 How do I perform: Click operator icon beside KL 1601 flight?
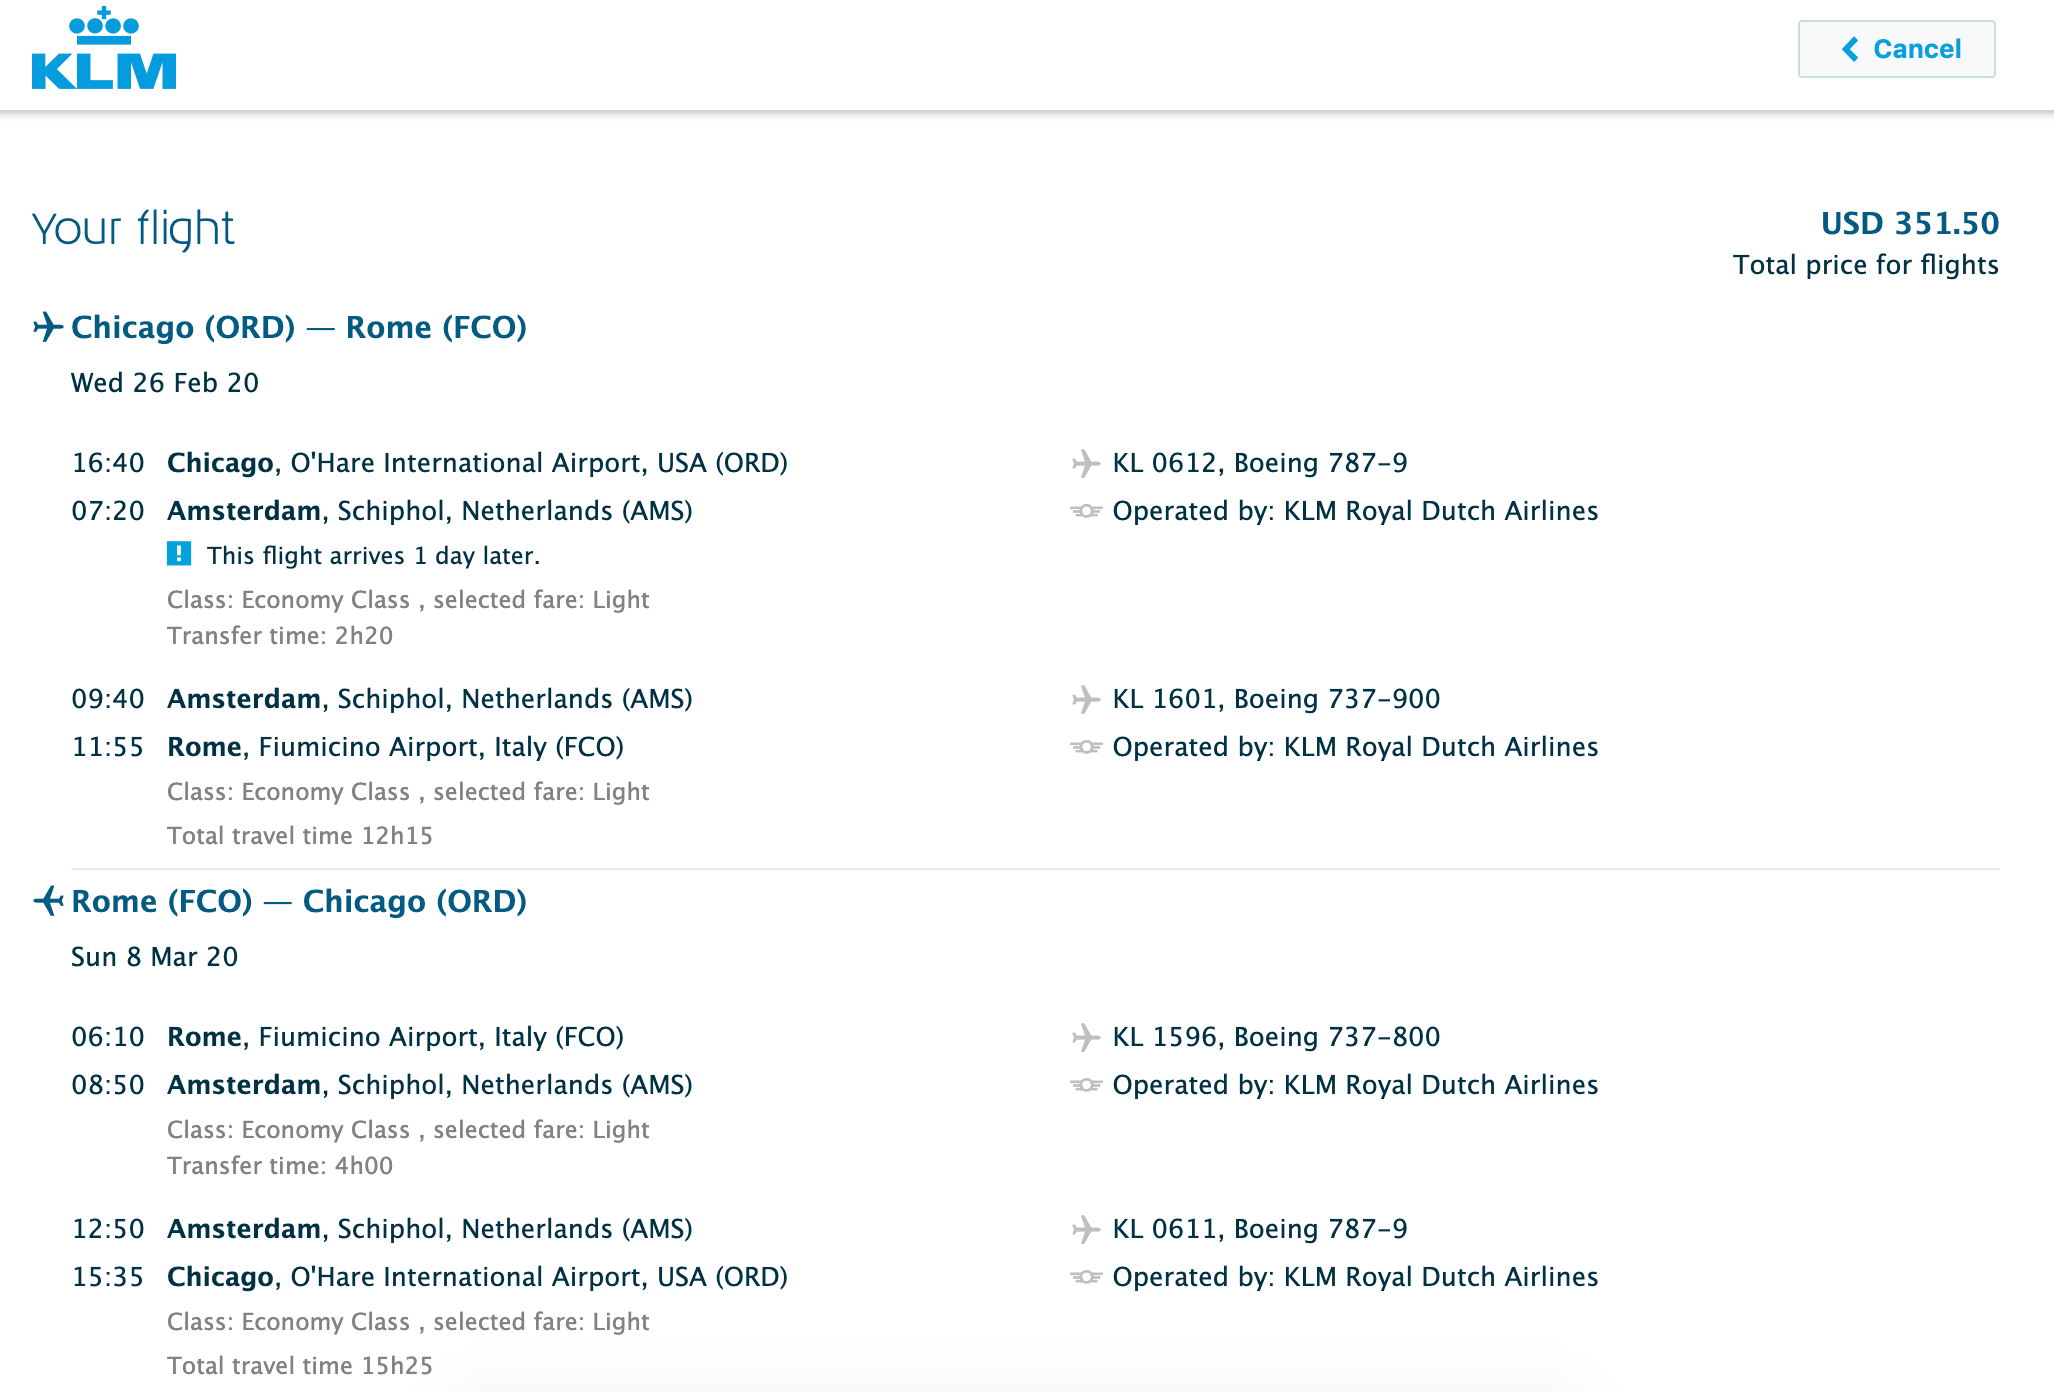[x=1085, y=747]
